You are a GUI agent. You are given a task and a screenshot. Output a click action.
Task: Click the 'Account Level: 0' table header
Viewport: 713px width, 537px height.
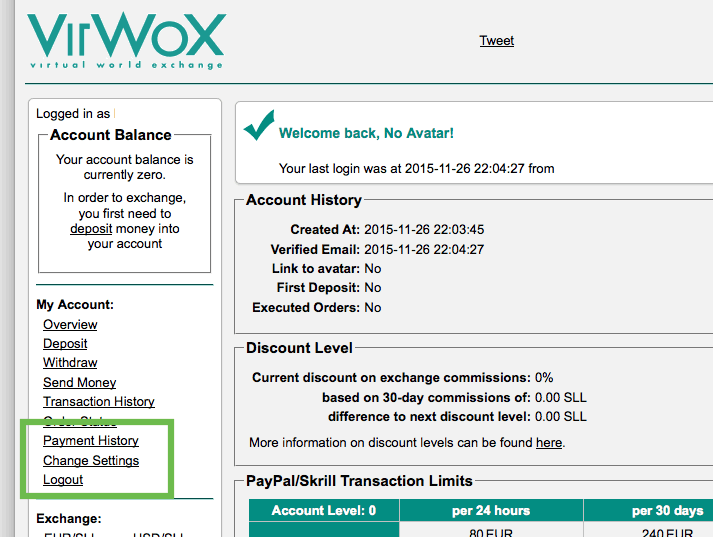pyautogui.click(x=324, y=510)
